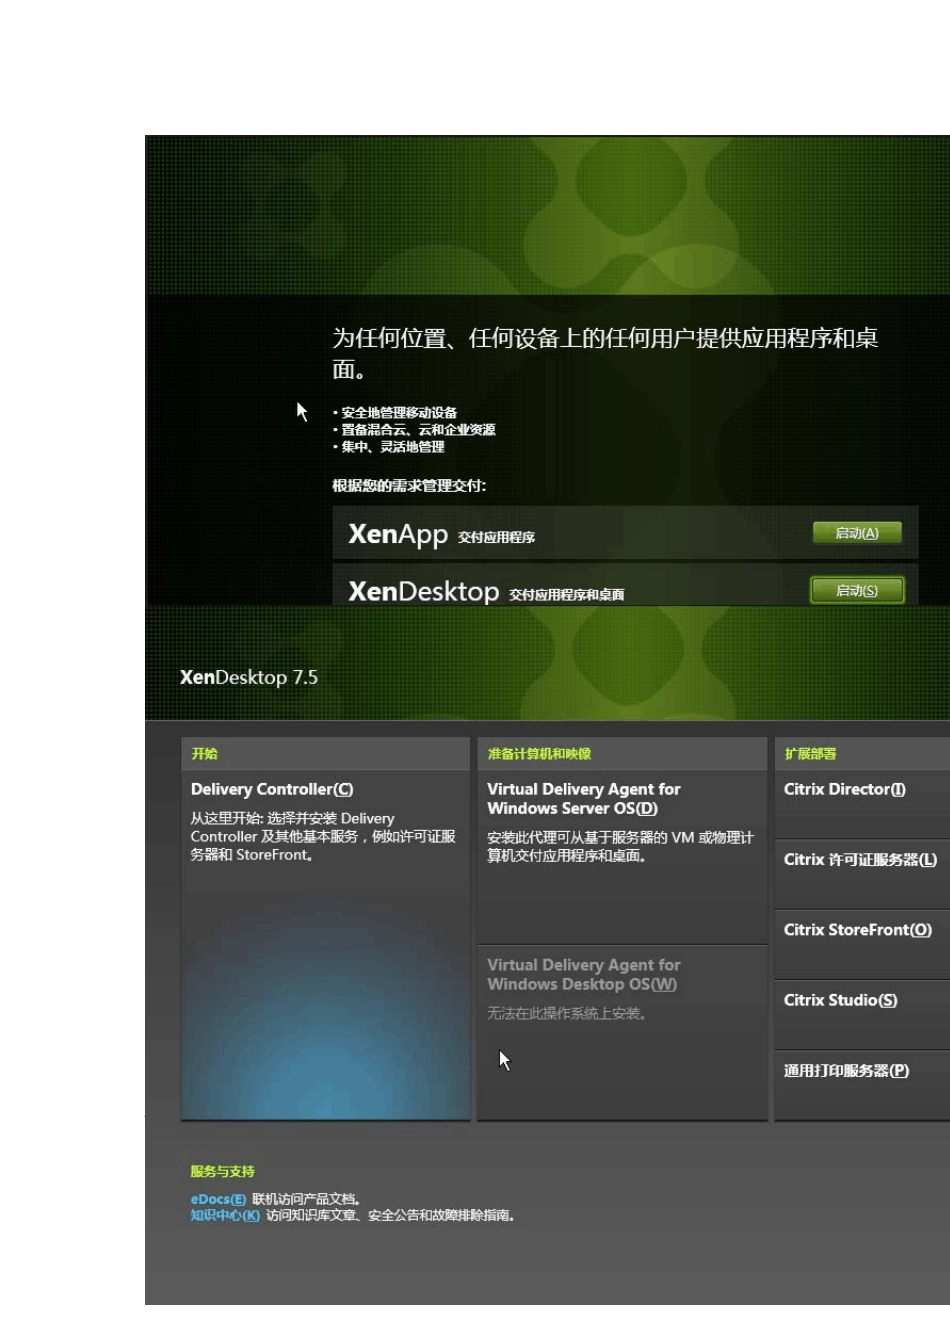Click the 无法在此操作系统上安装 message
The height and width of the screenshot is (1344, 950).
coord(567,1013)
